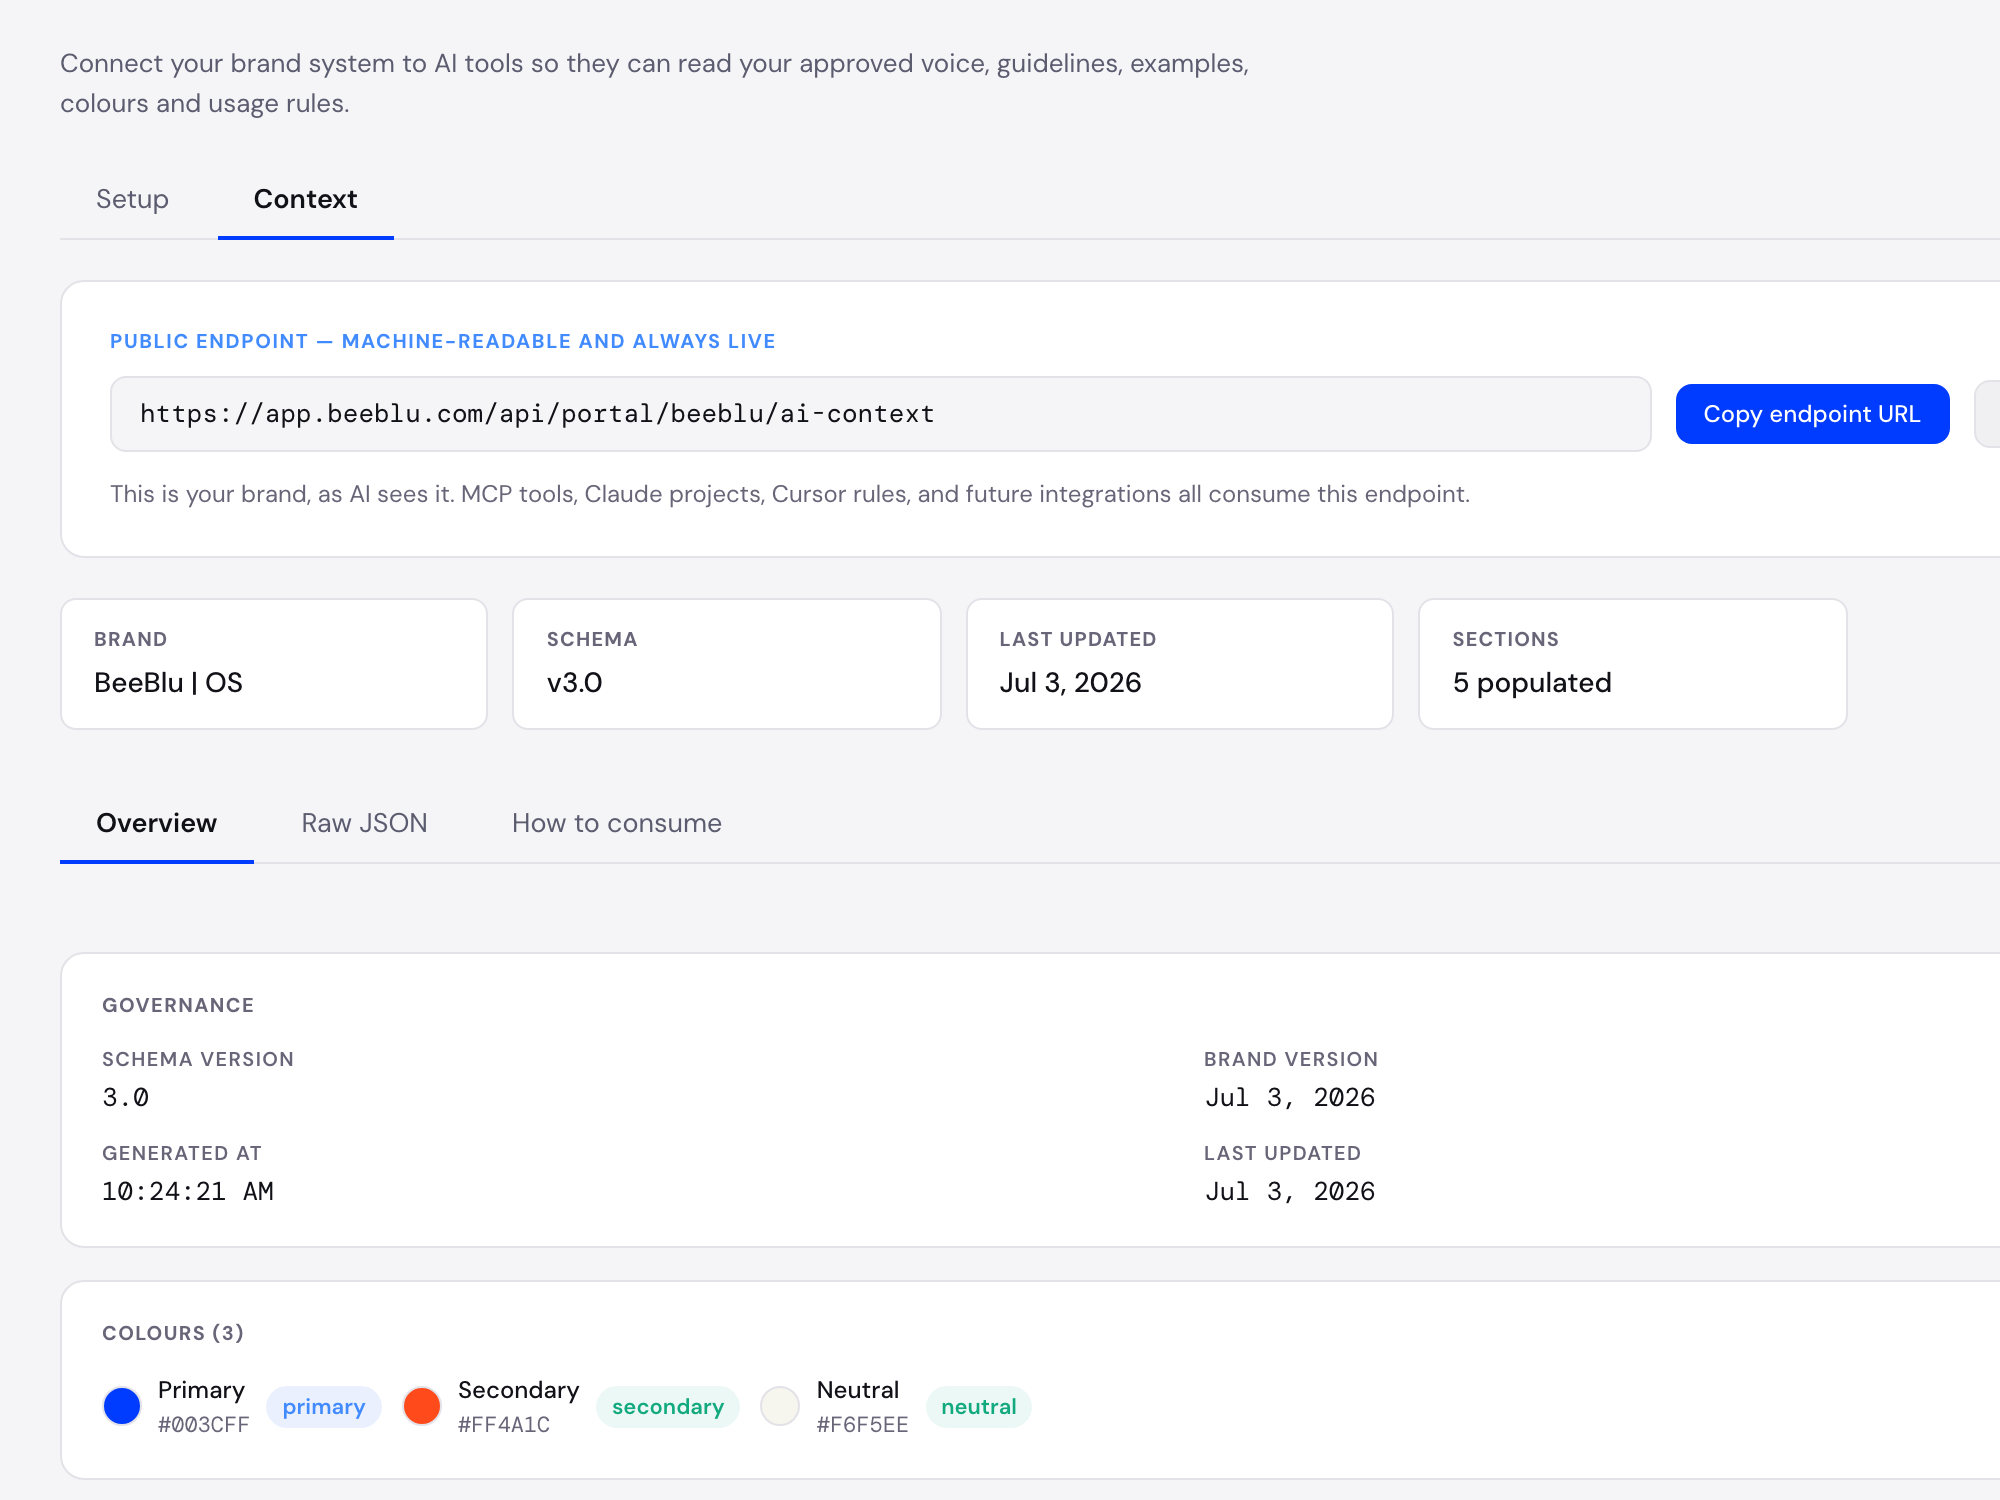
Task: Click the hex value #003CFF
Action: [203, 1425]
